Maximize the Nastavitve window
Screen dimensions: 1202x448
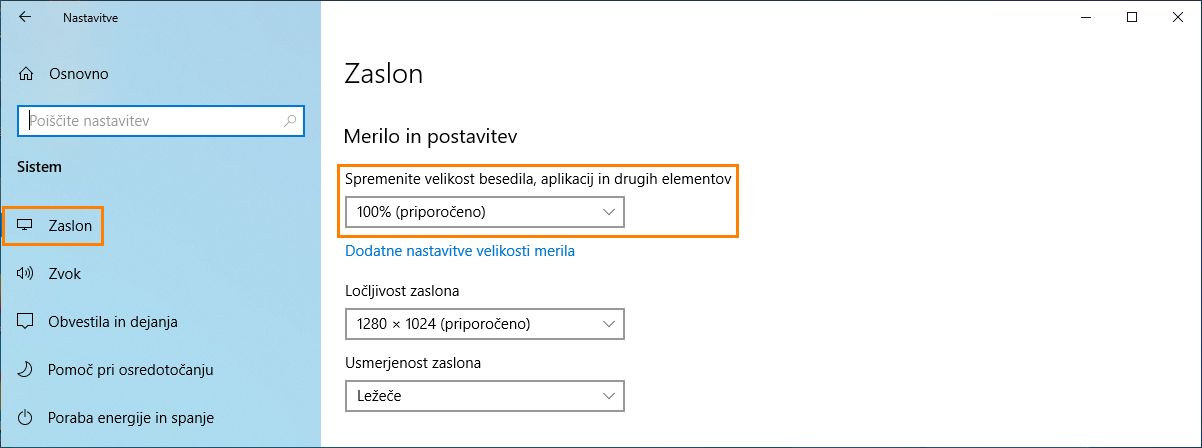tap(1131, 17)
